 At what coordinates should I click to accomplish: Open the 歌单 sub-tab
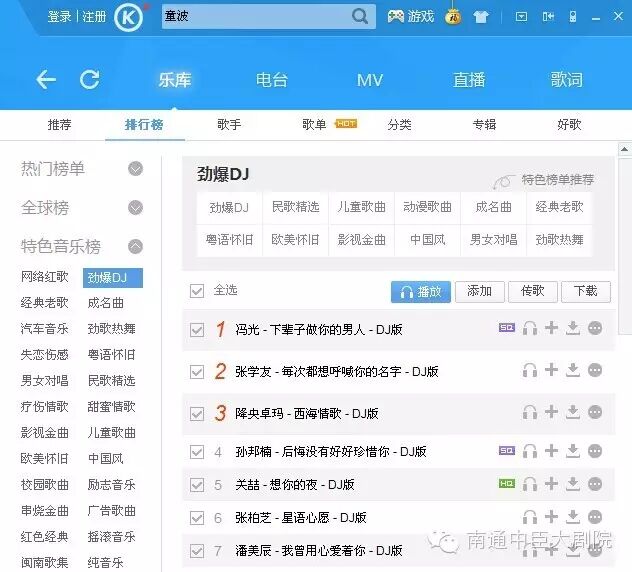[314, 125]
